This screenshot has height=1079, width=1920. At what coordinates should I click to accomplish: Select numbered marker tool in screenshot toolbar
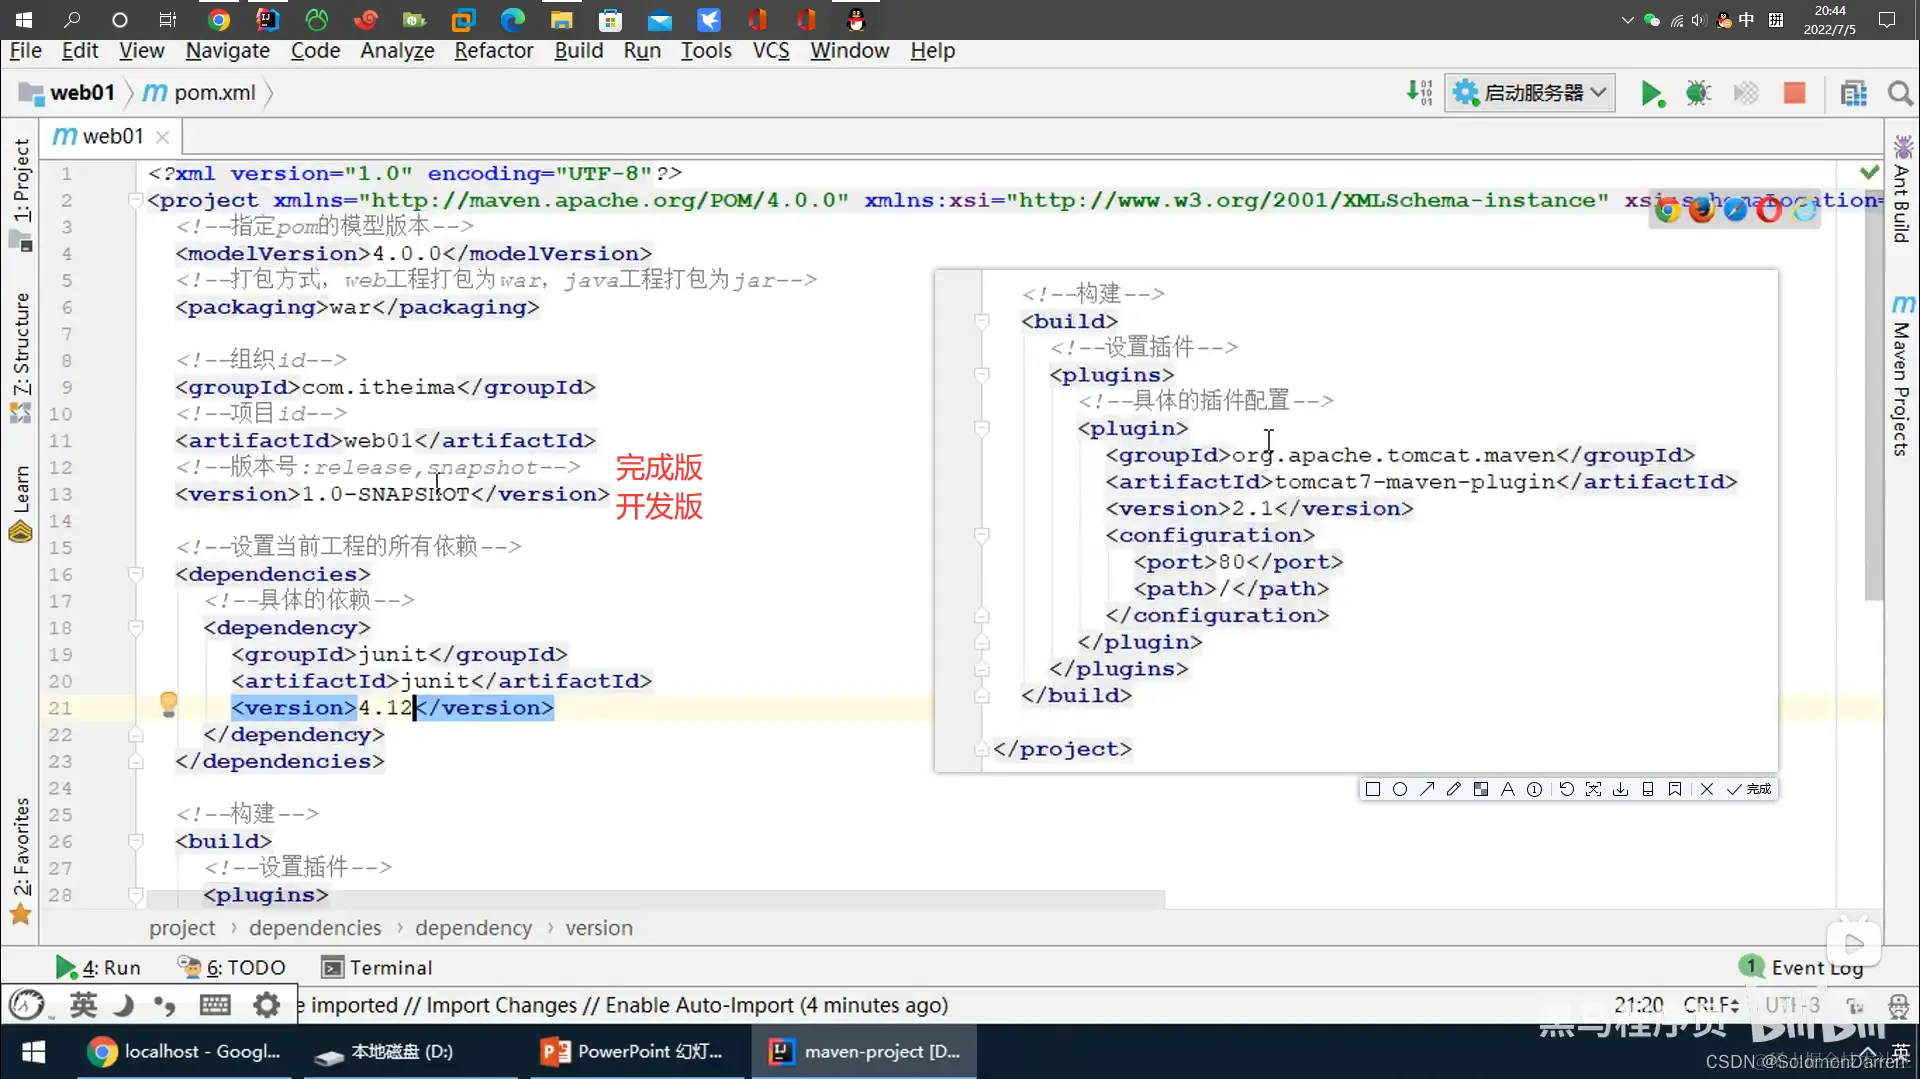(1535, 789)
